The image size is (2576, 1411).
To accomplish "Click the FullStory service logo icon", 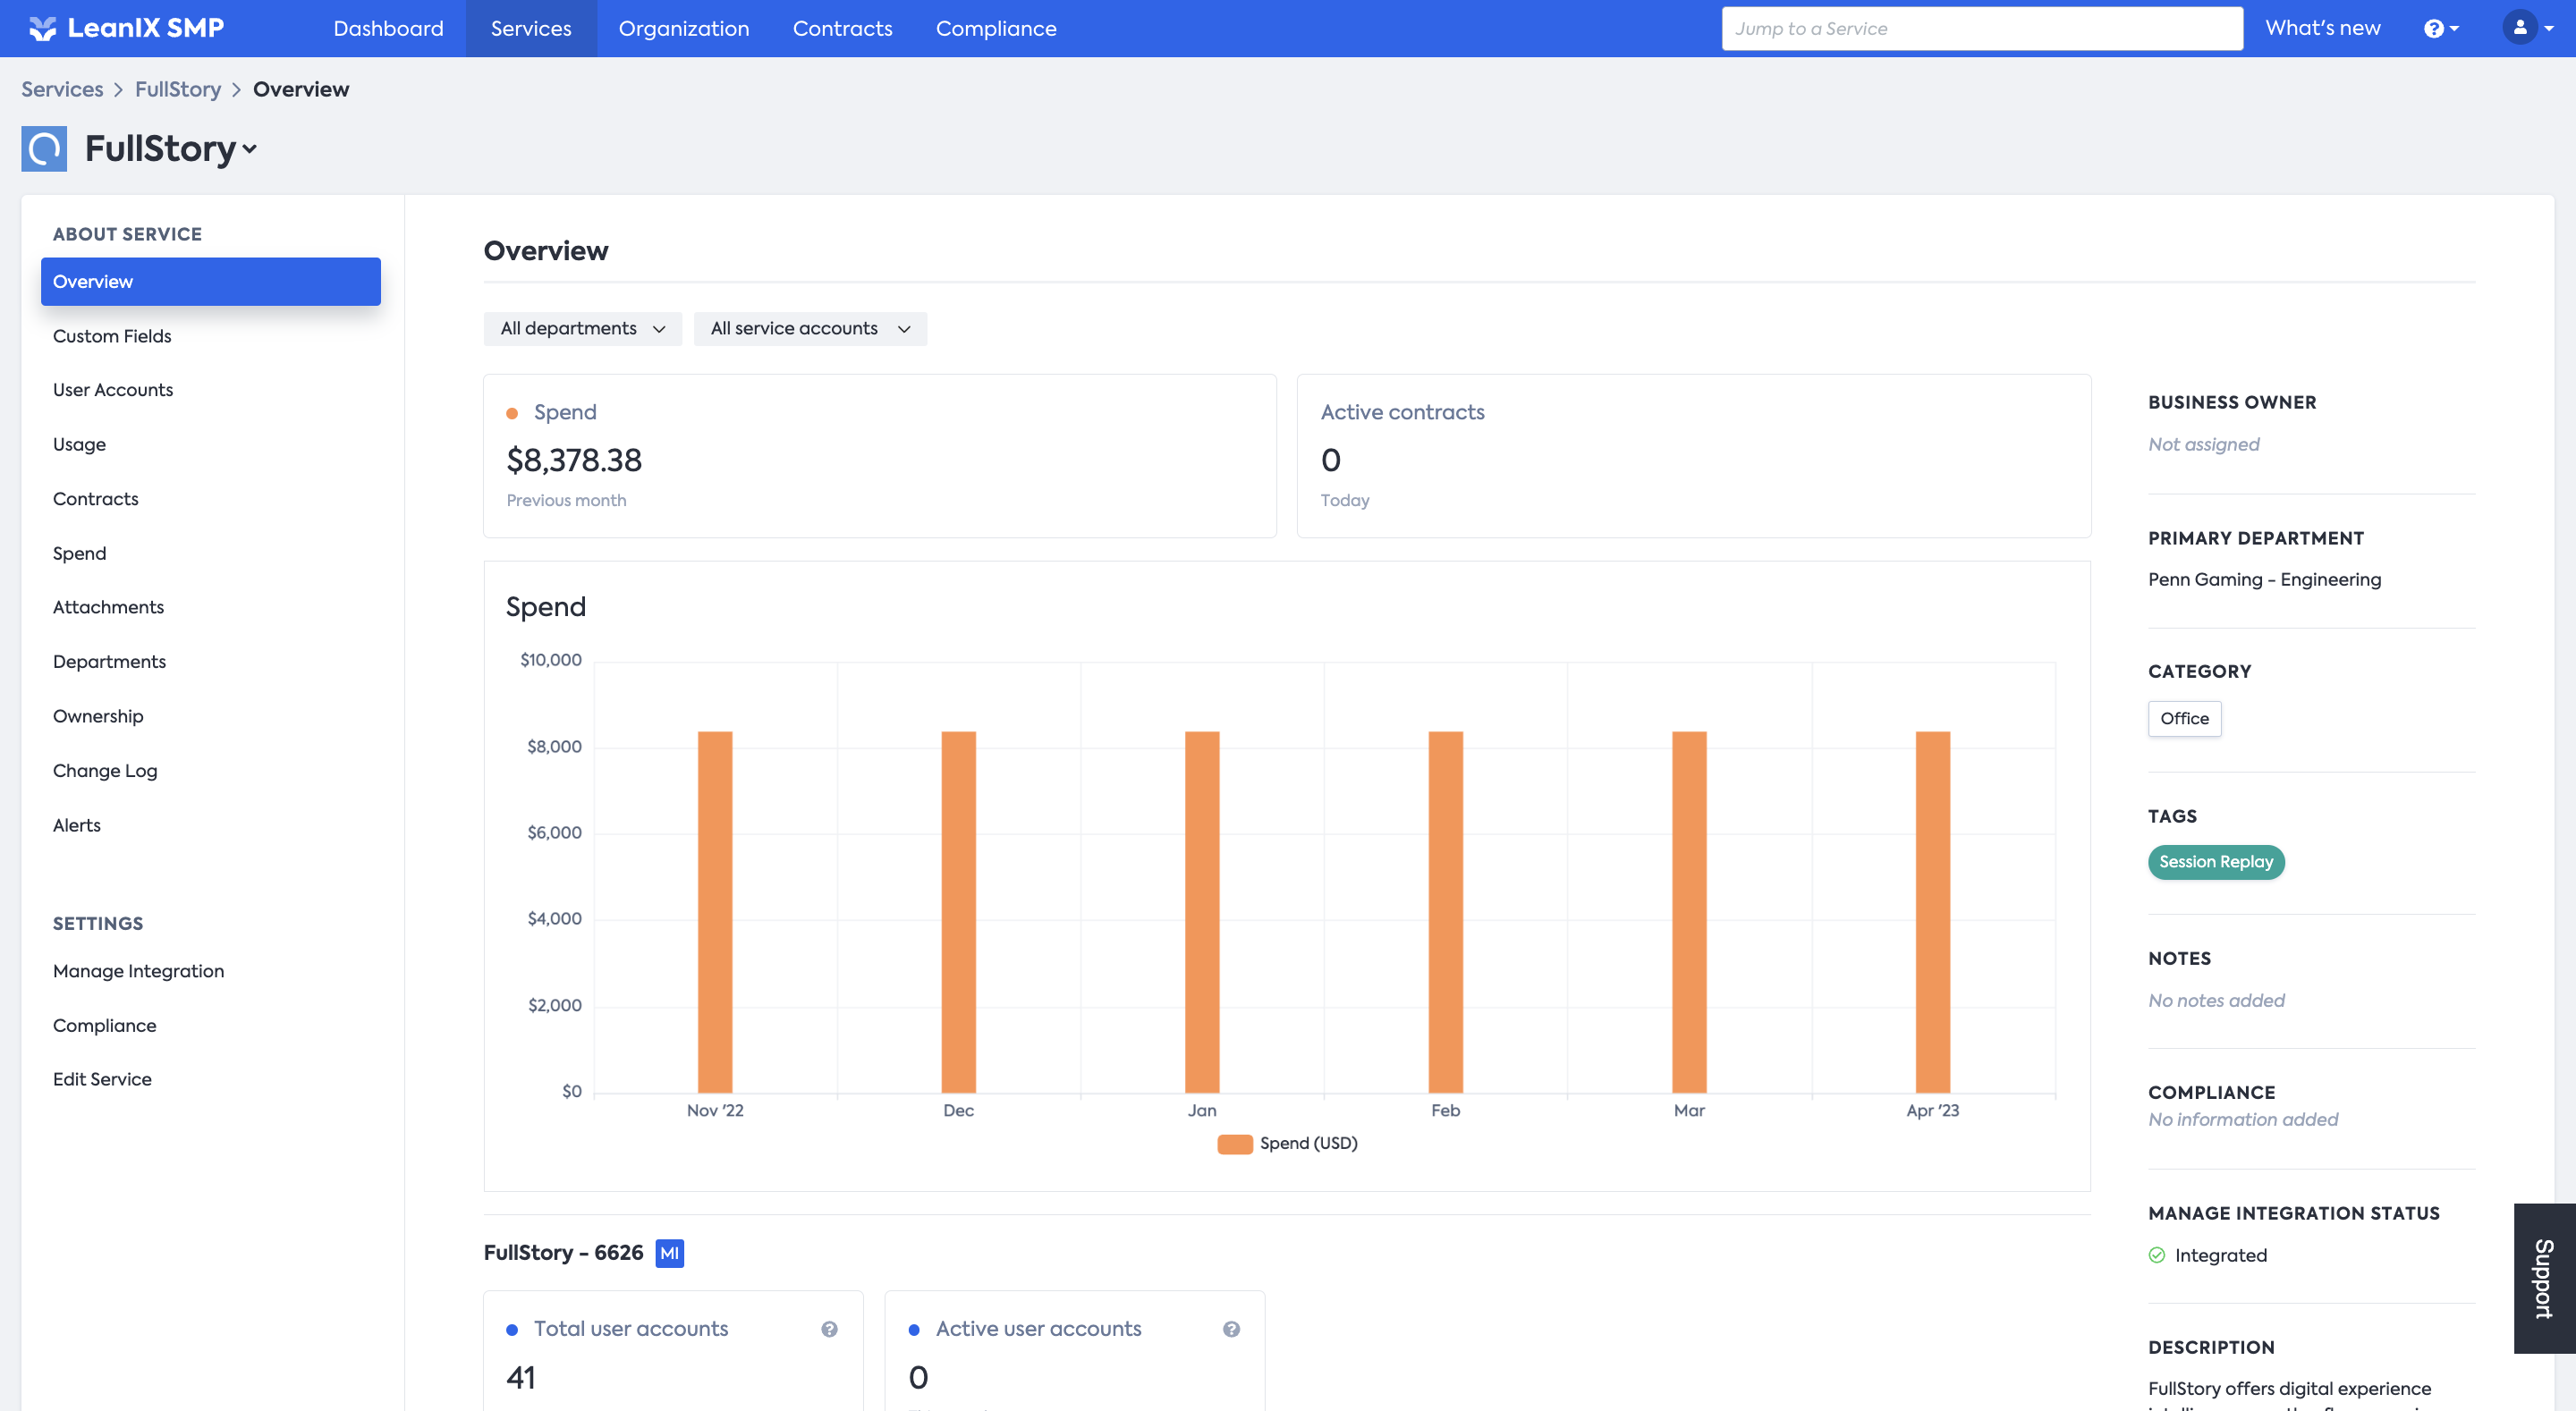I will click(x=44, y=149).
